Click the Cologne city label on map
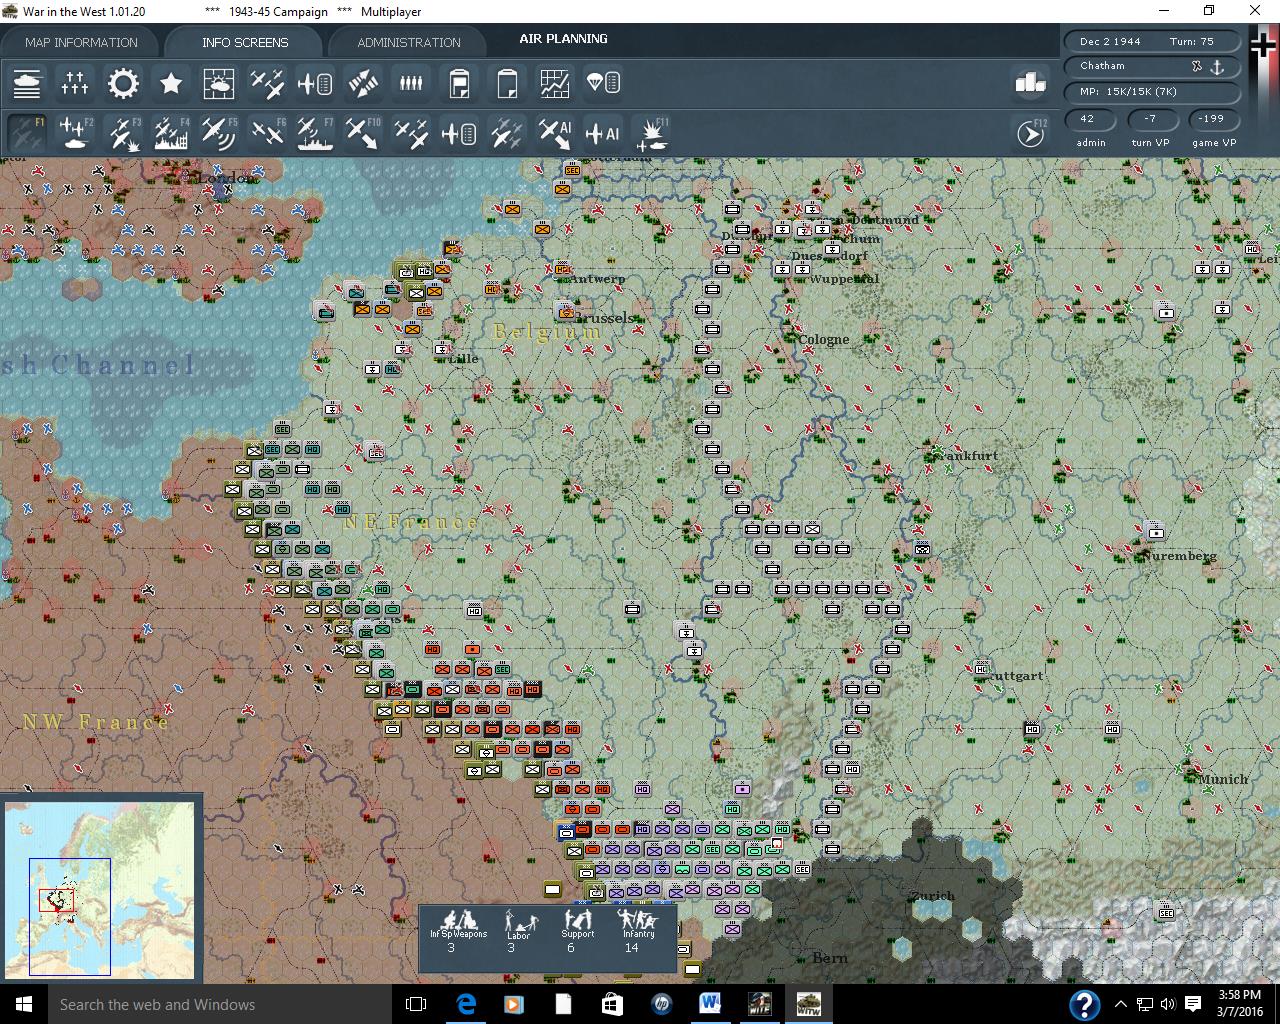 point(824,339)
